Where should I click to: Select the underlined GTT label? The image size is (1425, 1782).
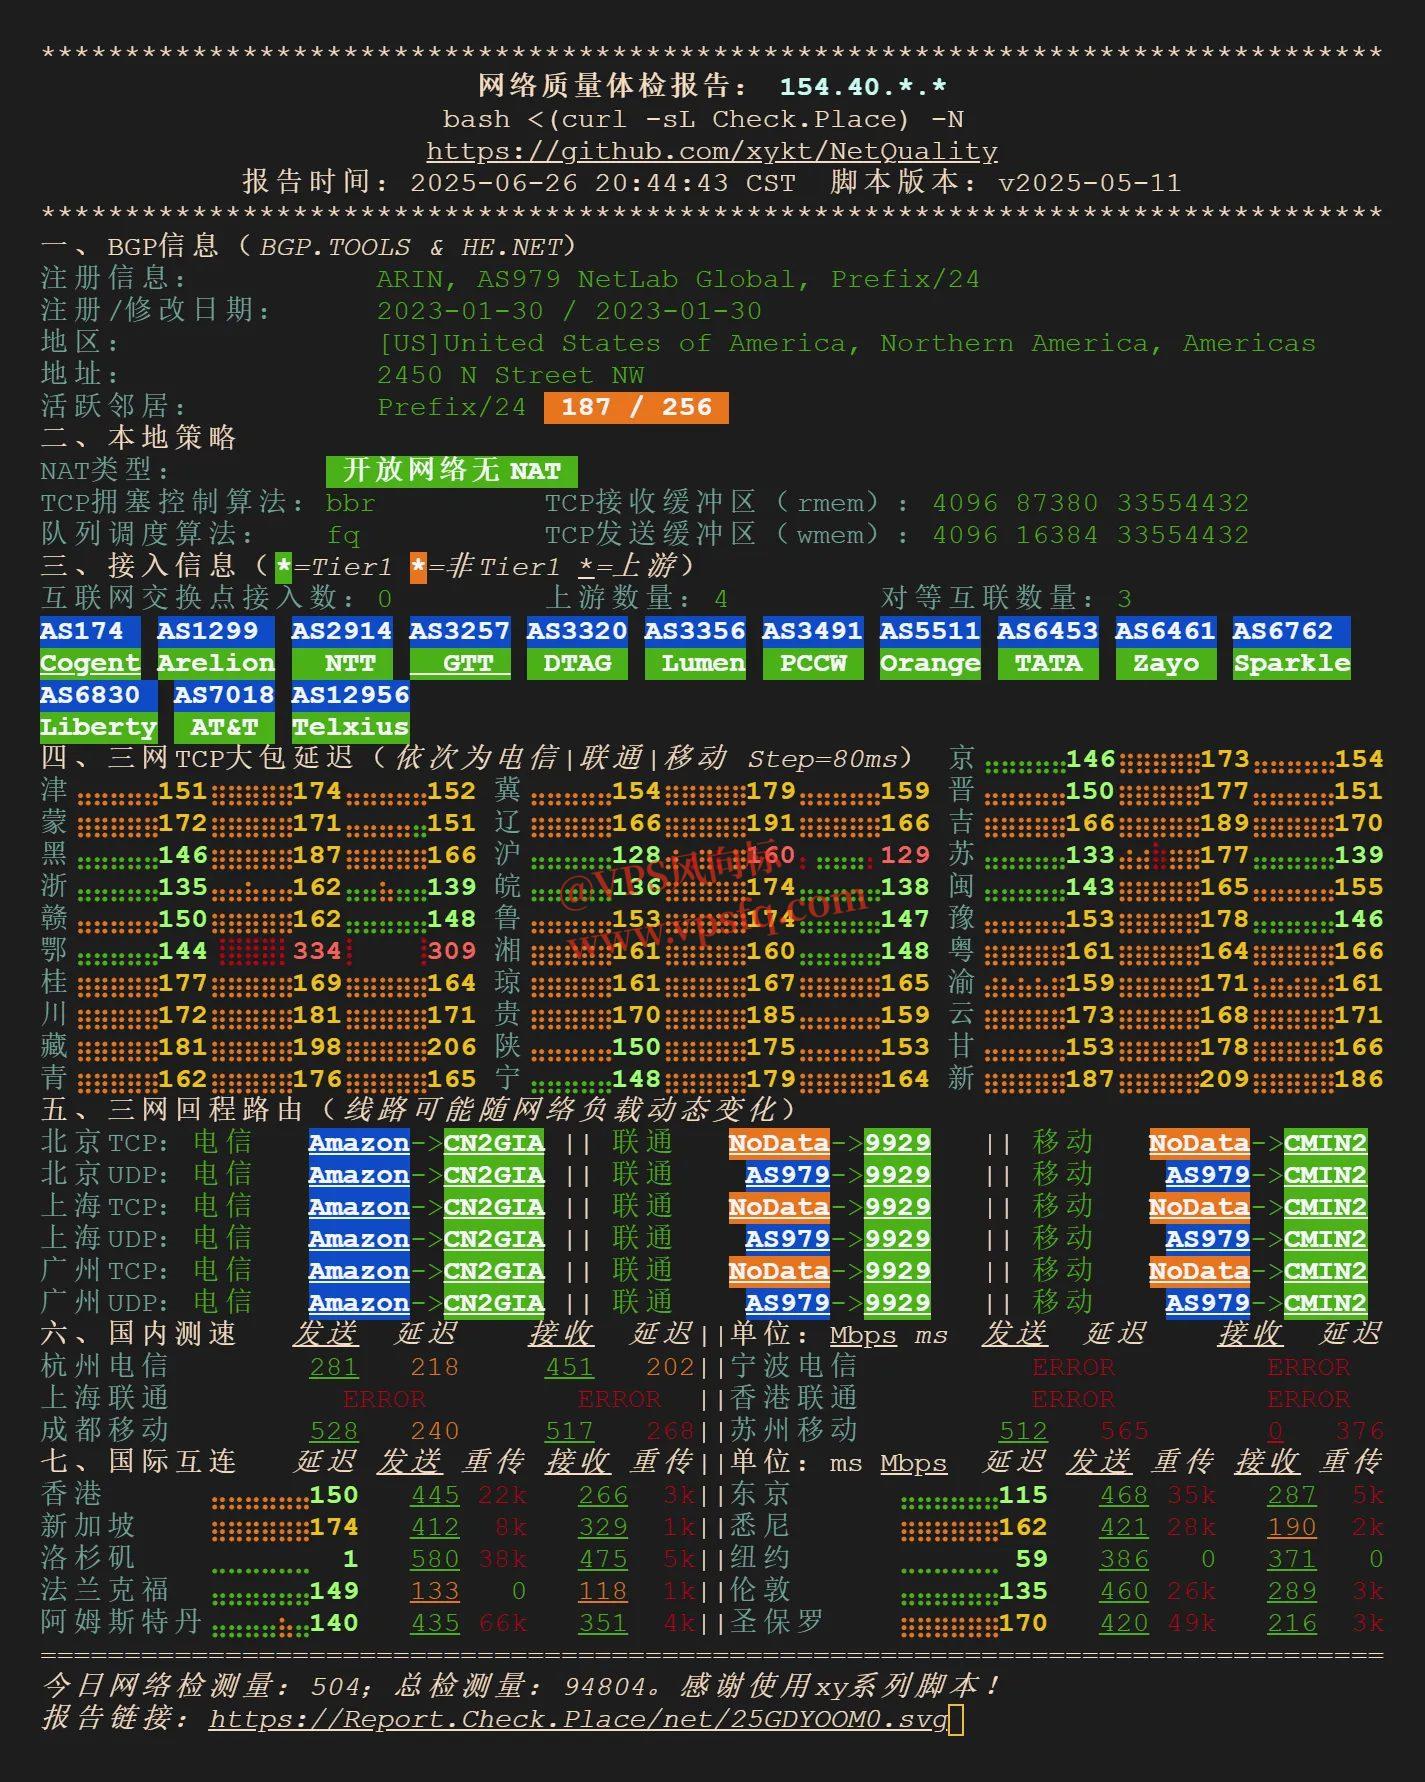pos(460,663)
